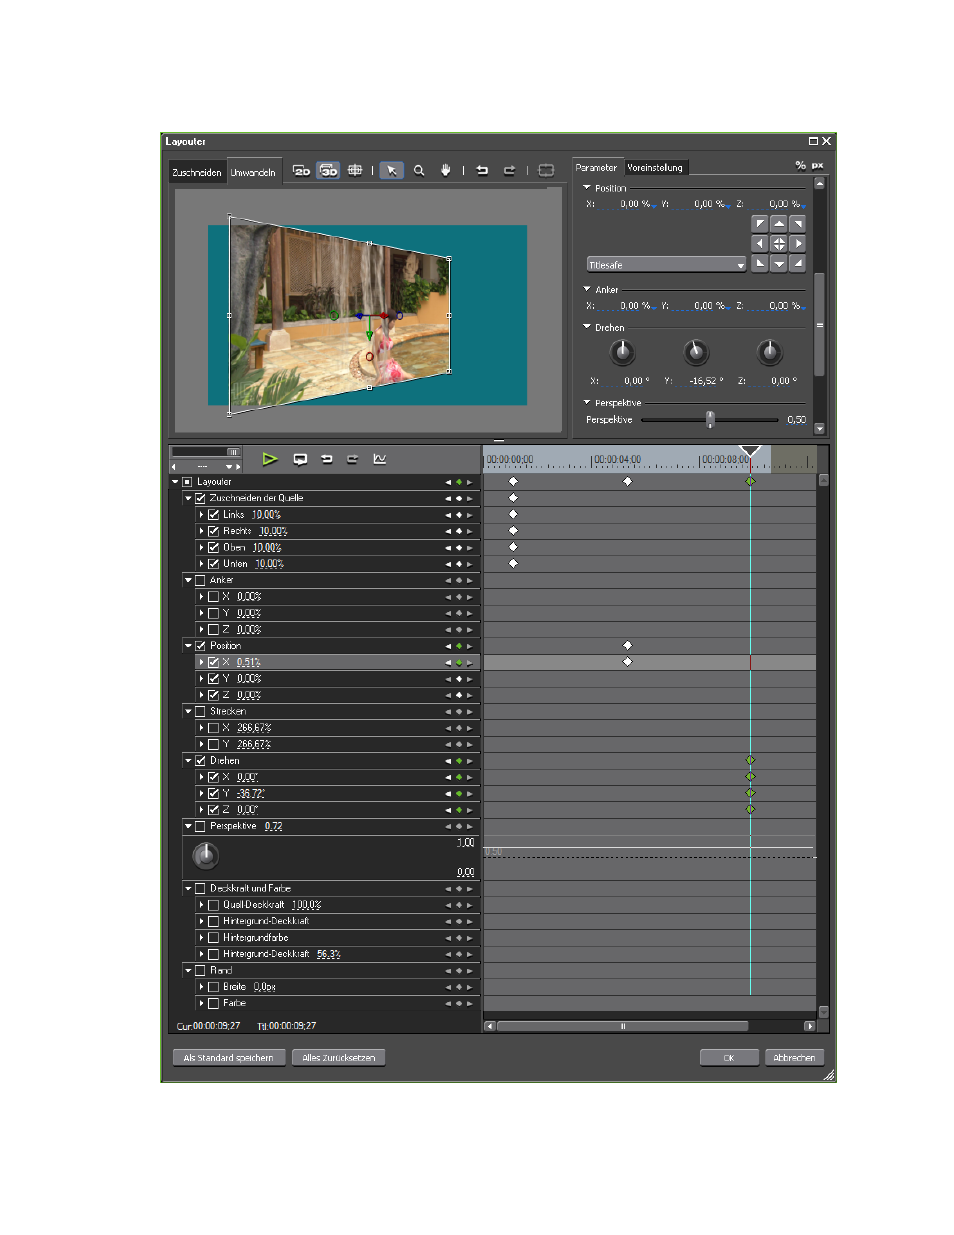Add a keyframe on the Layouter row
Viewport: 954px width, 1235px height.
pos(459,482)
